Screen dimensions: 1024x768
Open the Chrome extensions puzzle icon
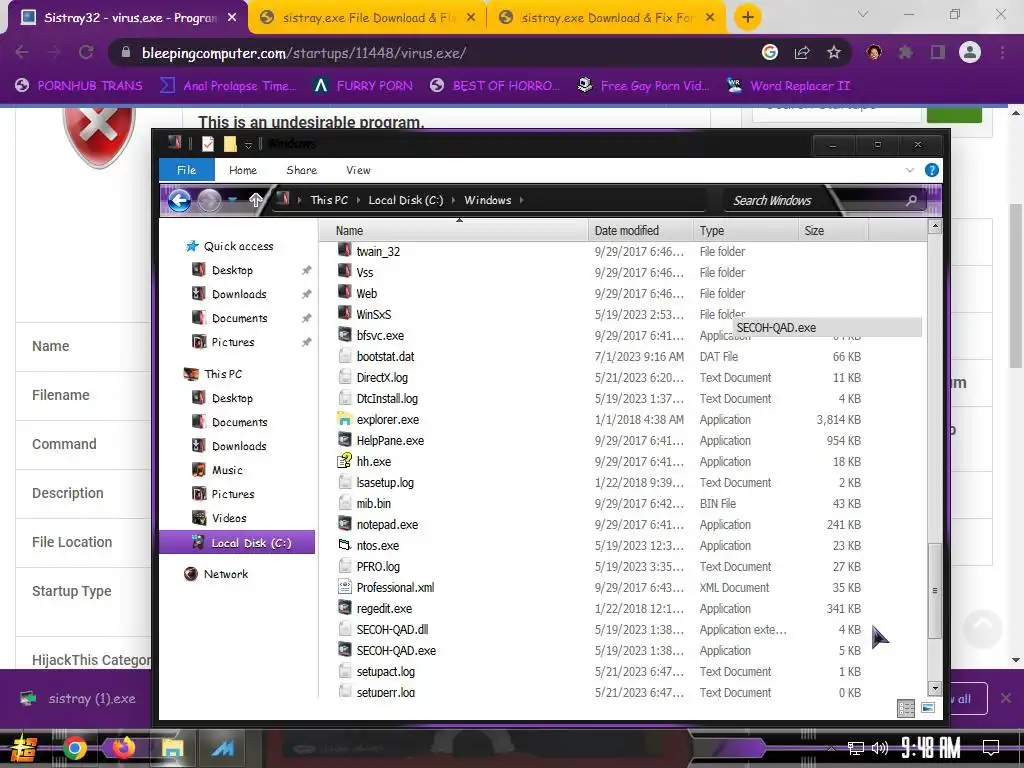905,53
